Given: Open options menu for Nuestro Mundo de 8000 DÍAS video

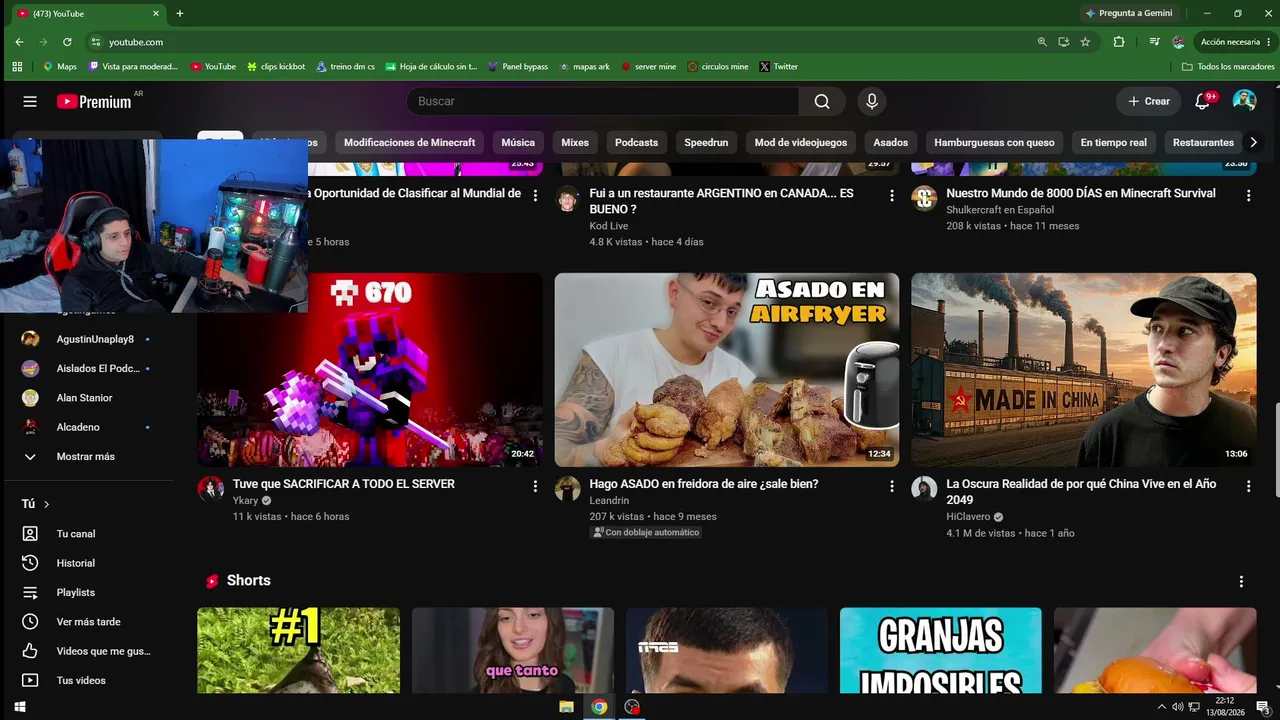Looking at the screenshot, I should point(1248,196).
